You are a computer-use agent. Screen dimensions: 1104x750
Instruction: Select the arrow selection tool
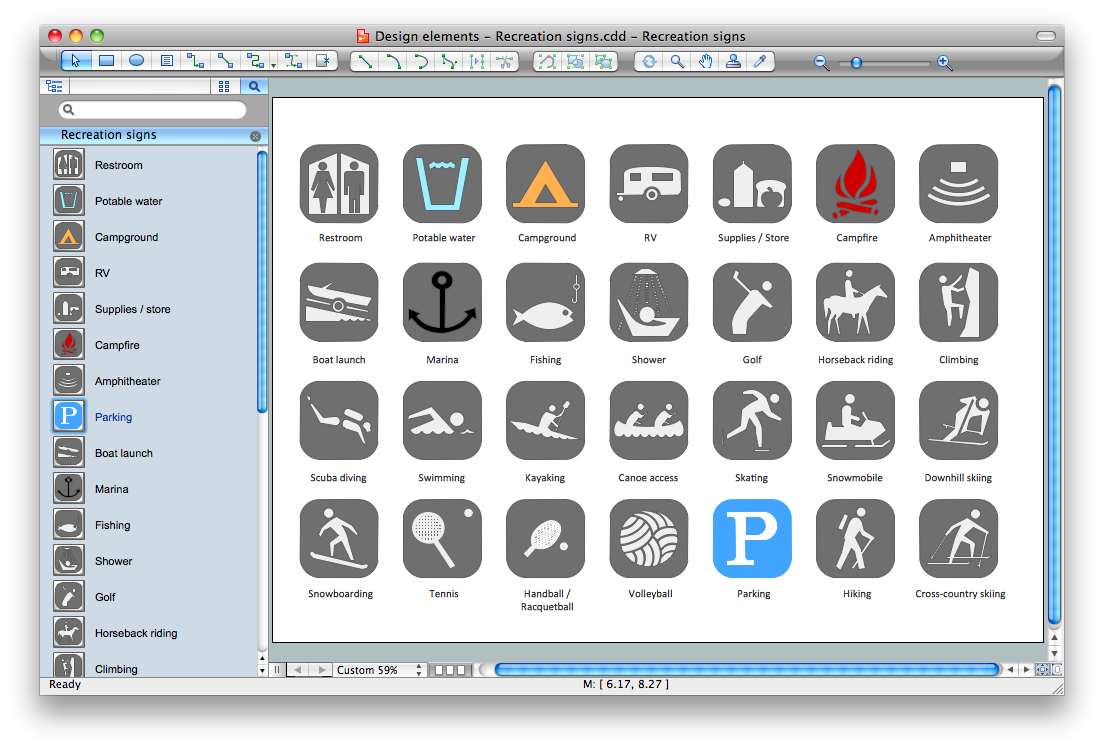pos(75,60)
